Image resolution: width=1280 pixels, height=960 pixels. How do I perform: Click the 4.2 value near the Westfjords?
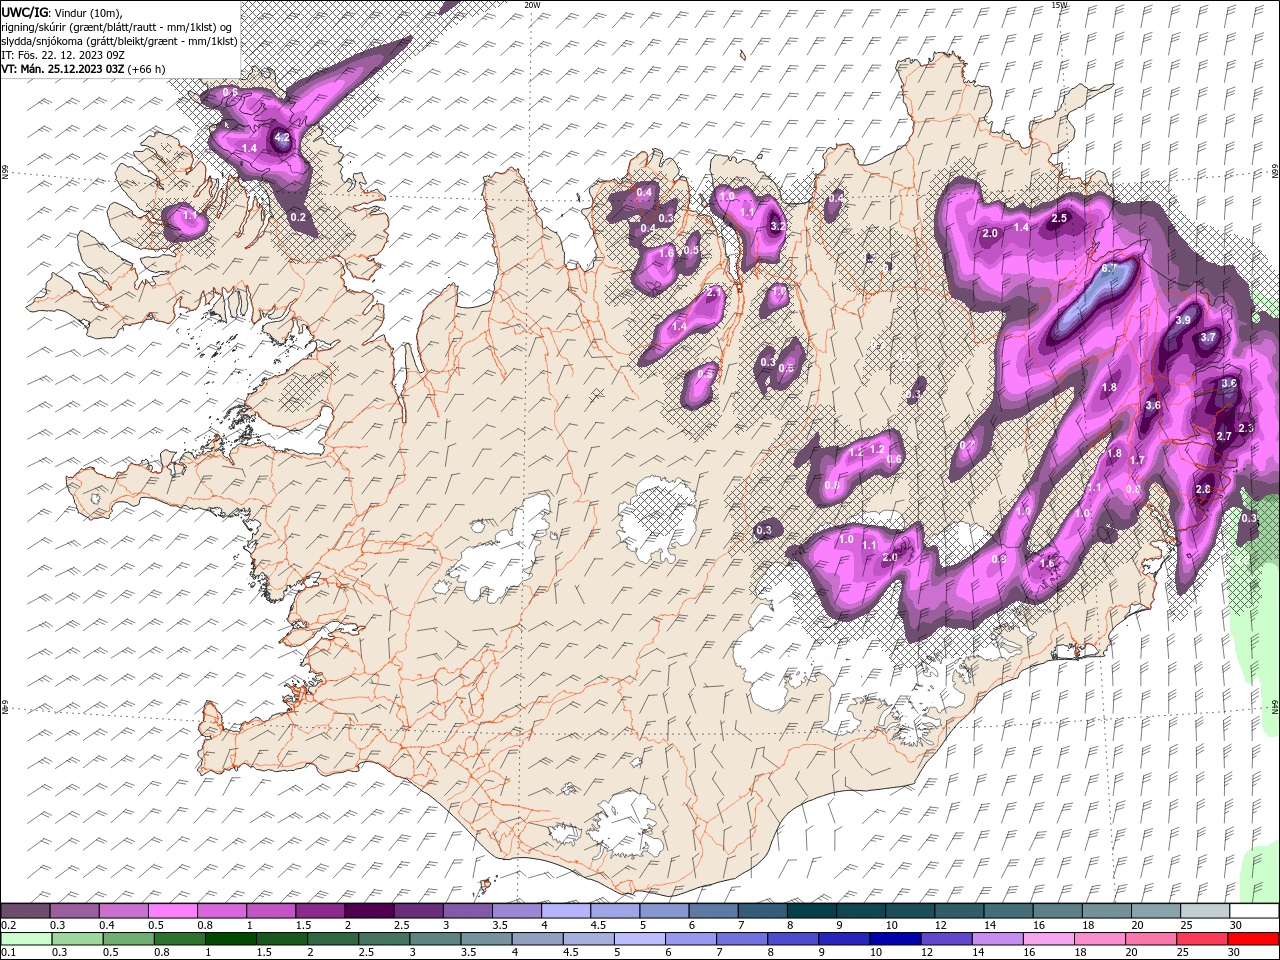tap(282, 138)
